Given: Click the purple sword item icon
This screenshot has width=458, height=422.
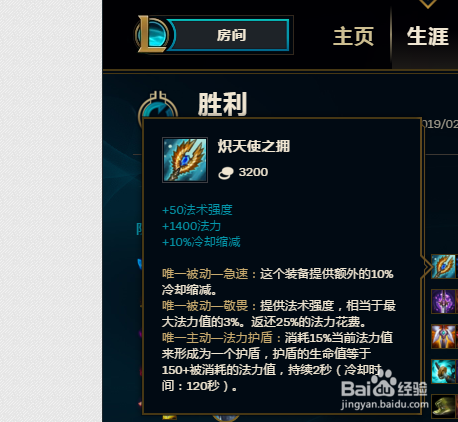Looking at the screenshot, I should tap(444, 301).
